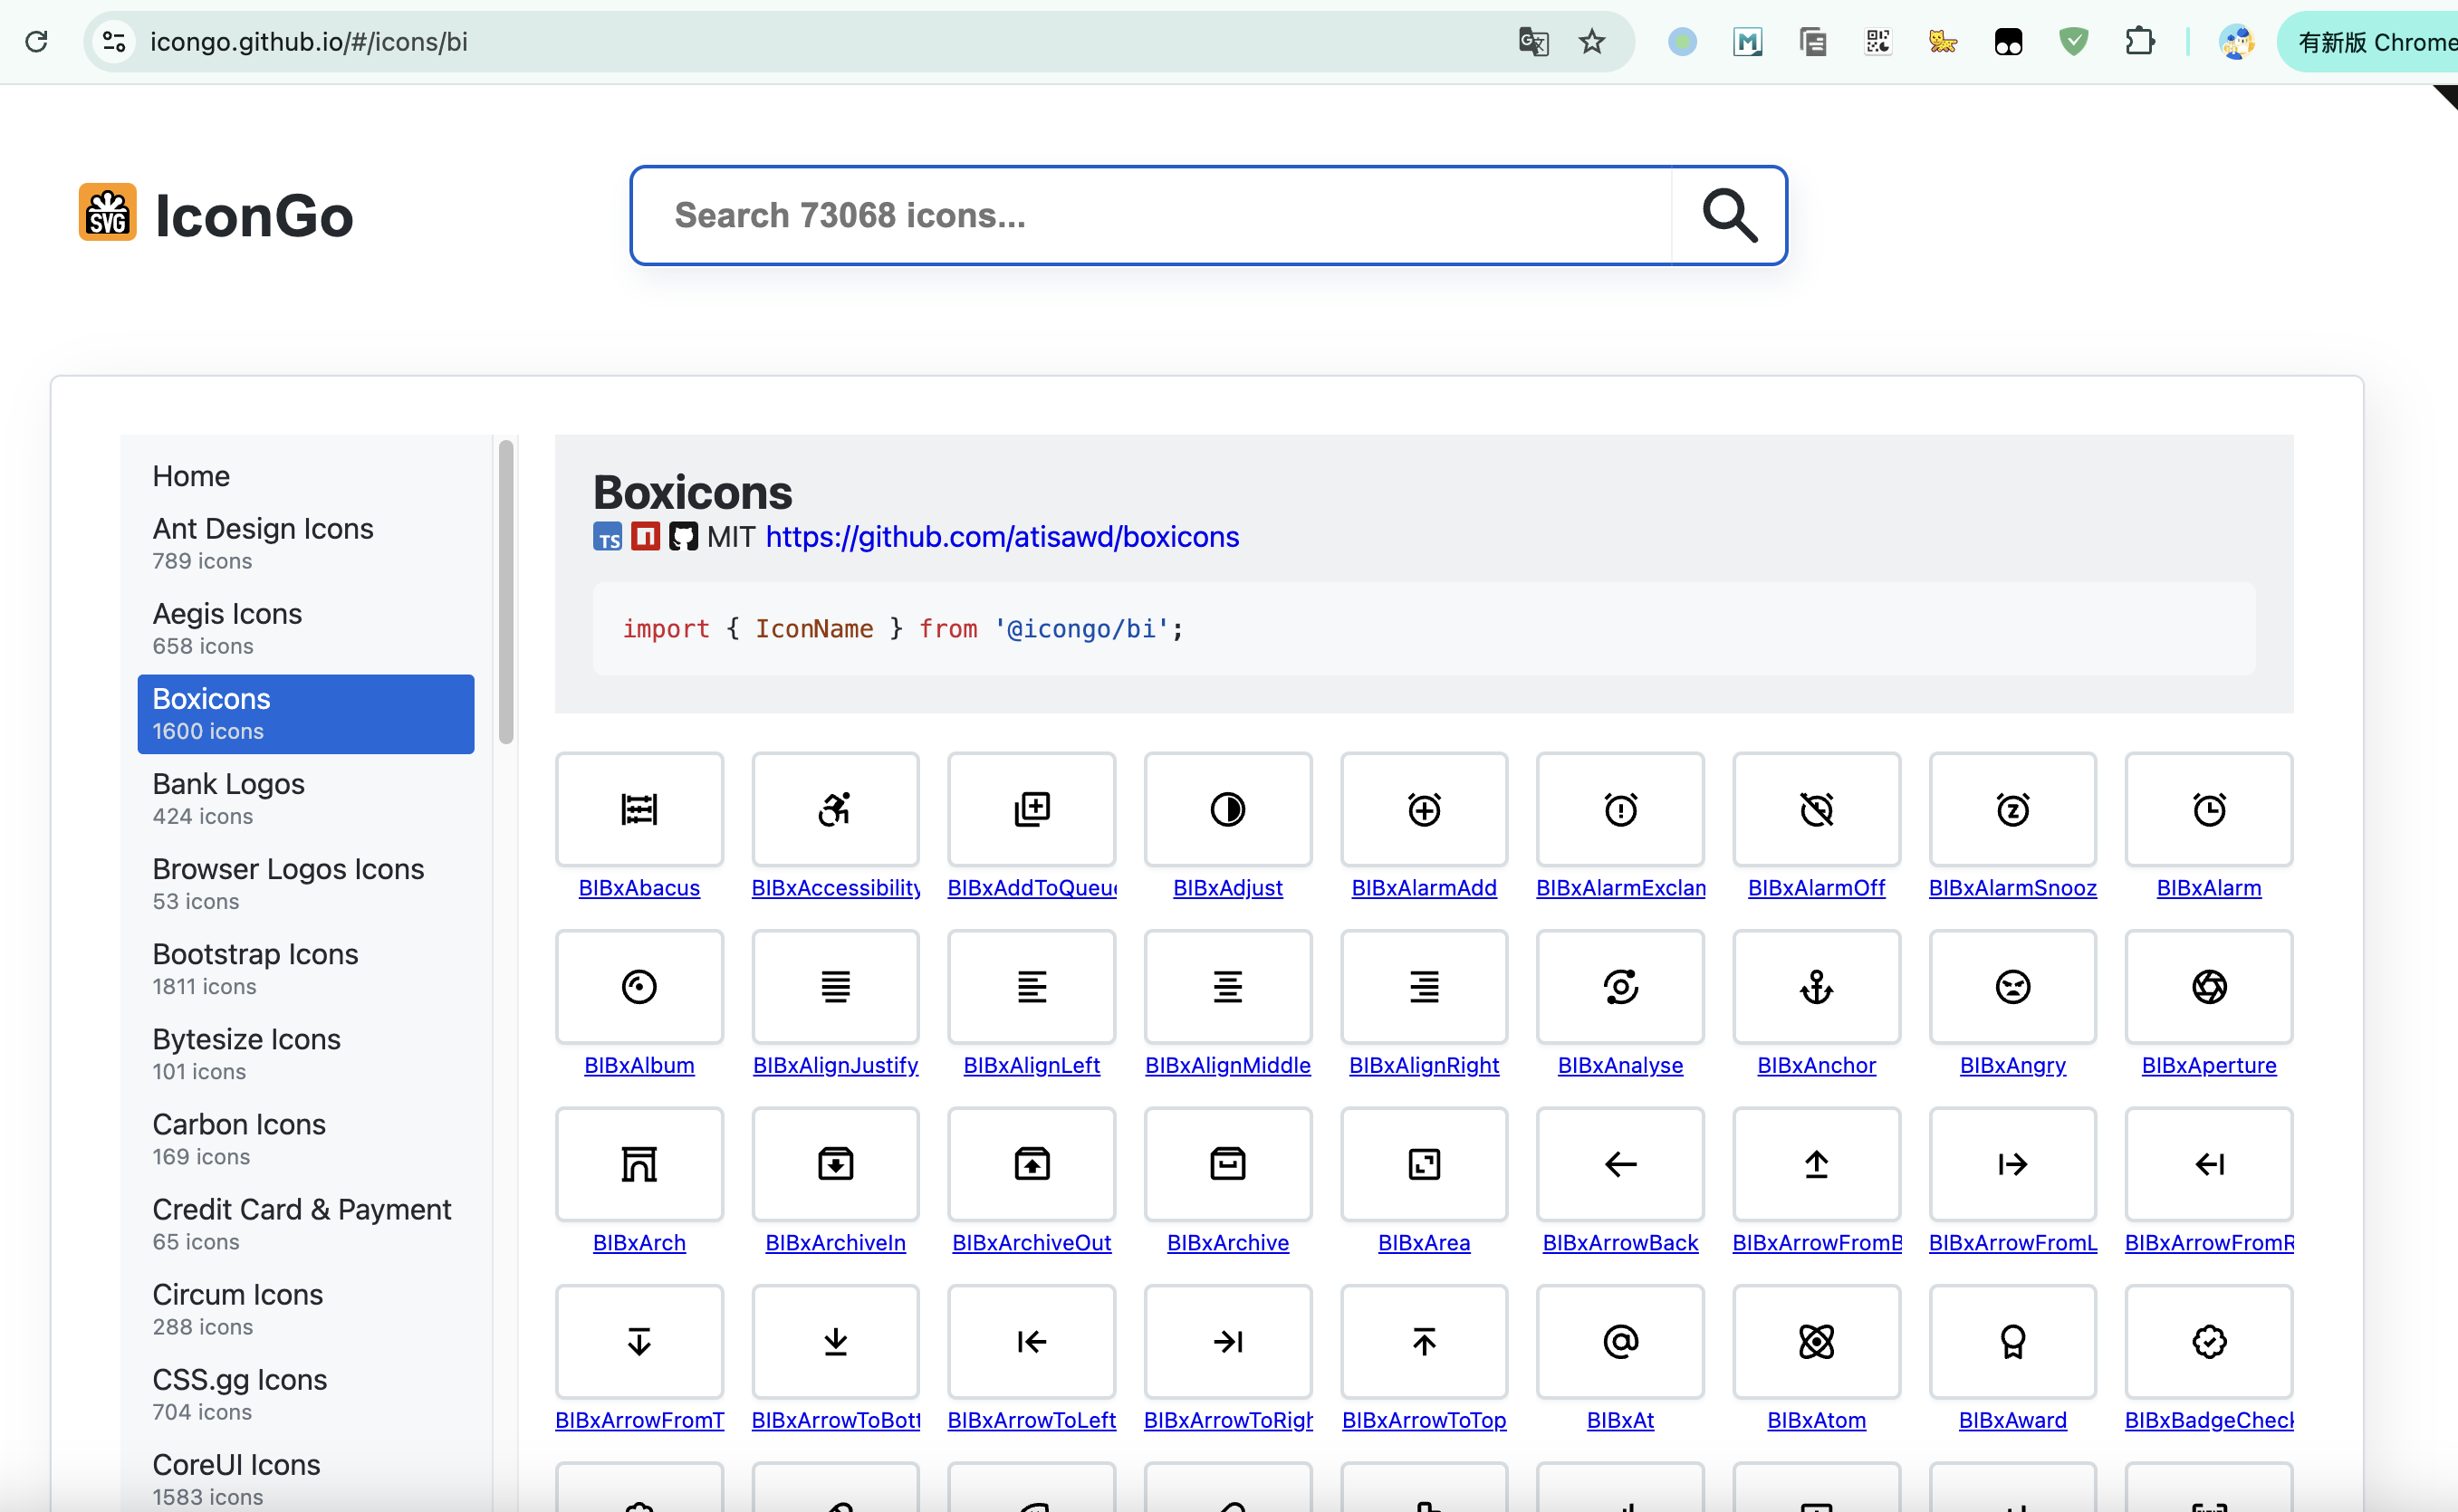The width and height of the screenshot is (2458, 1512).
Task: Open Bank Logos collection
Action: pyautogui.click(x=306, y=799)
